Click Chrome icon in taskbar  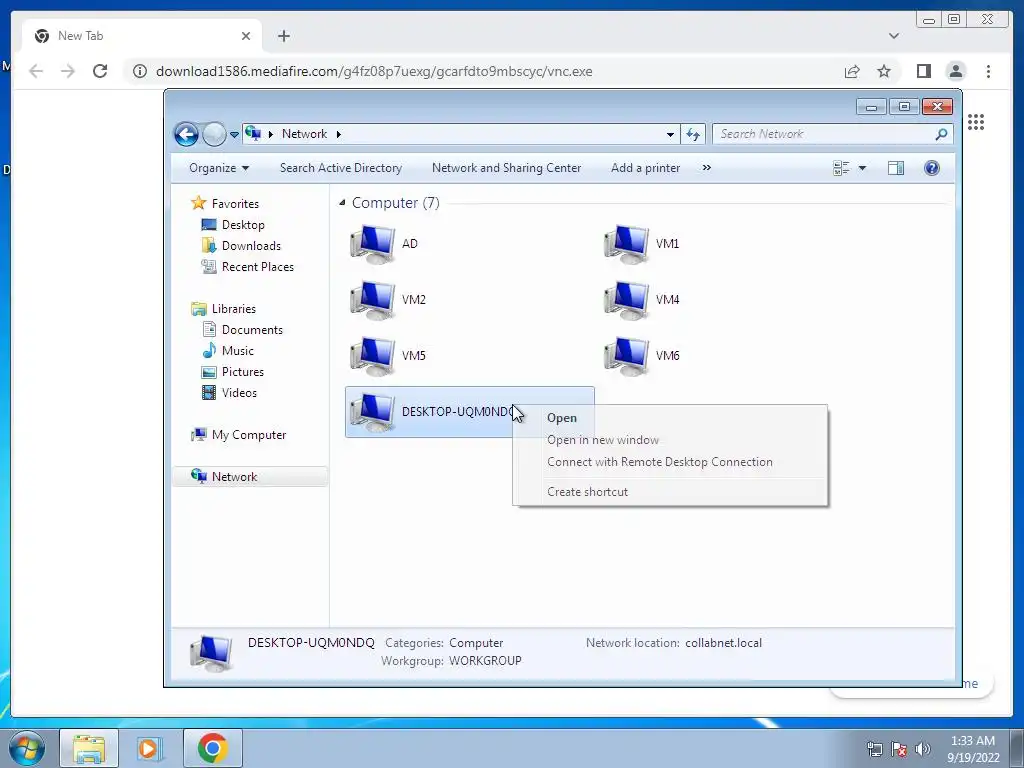pos(212,748)
